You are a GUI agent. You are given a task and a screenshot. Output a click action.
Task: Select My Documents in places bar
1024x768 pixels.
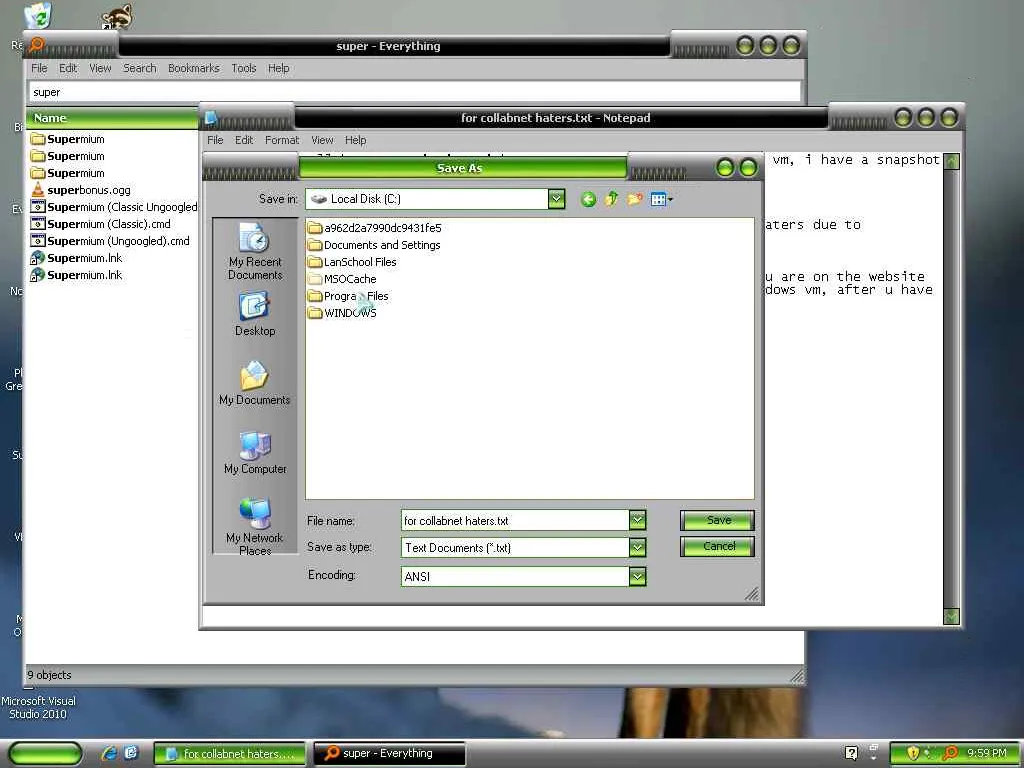coord(255,383)
